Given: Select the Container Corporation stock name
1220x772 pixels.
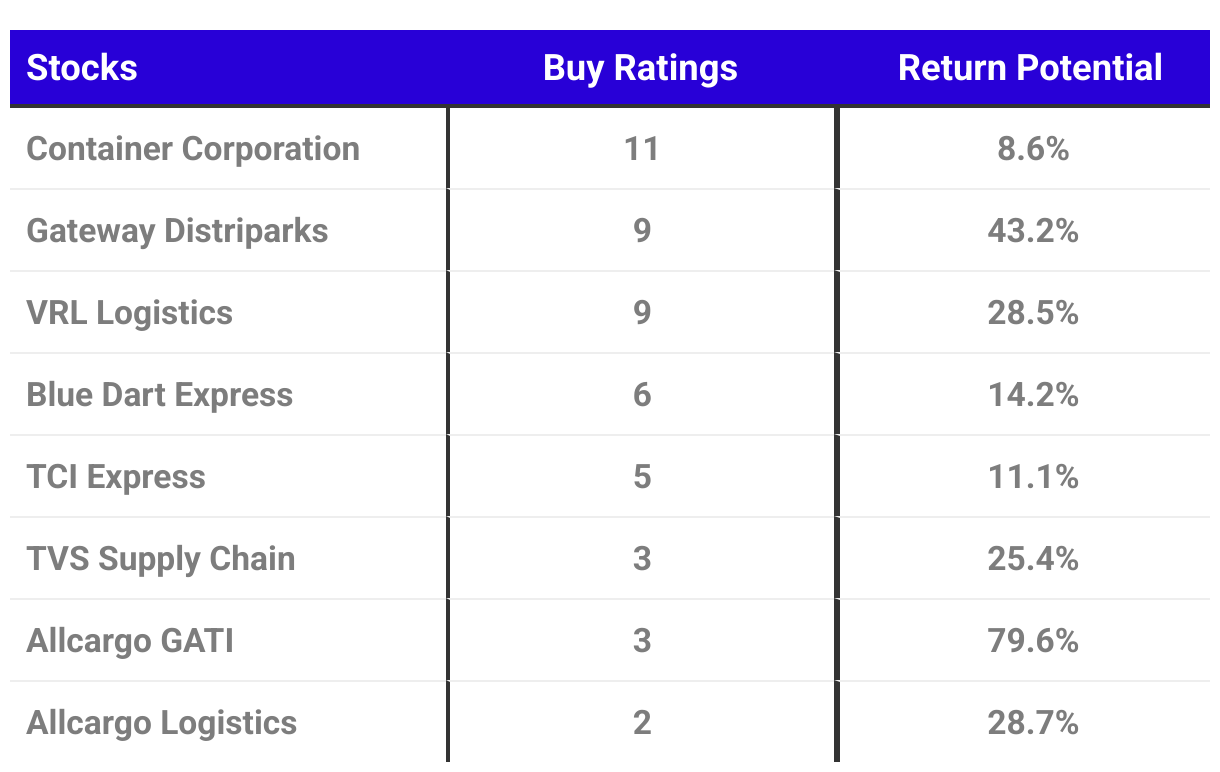Looking at the screenshot, I should click(193, 149).
